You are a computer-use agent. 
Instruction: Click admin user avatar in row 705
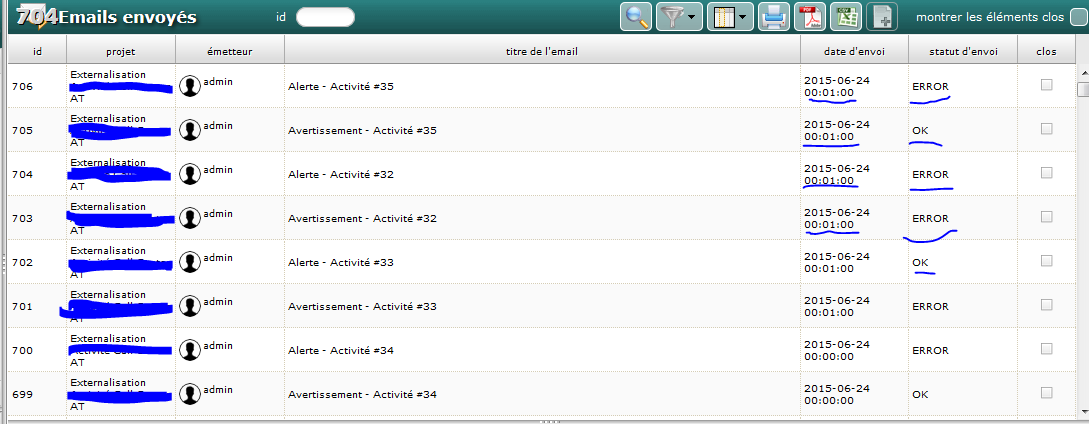190,130
